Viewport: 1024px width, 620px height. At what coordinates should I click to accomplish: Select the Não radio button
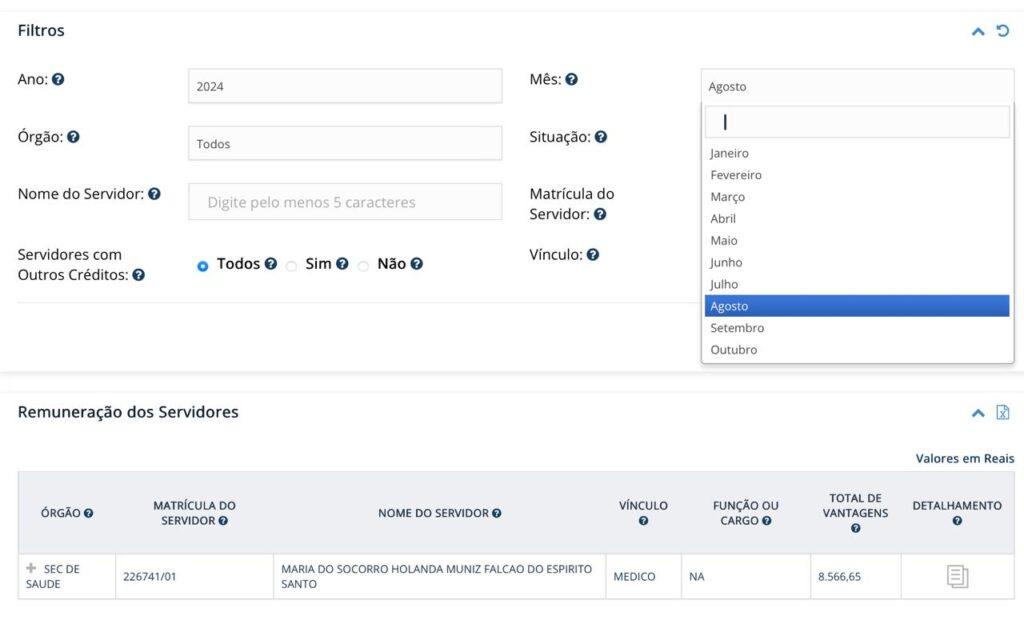pyautogui.click(x=364, y=266)
